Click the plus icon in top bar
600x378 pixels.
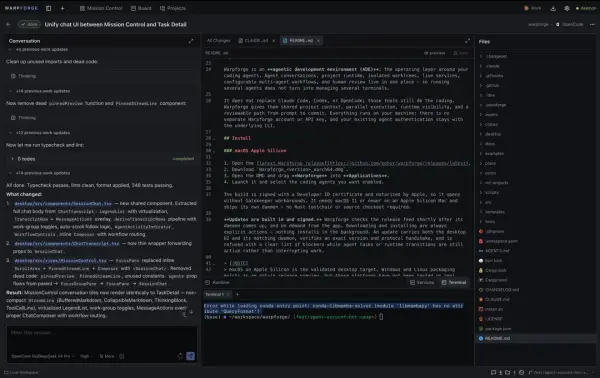[62, 8]
